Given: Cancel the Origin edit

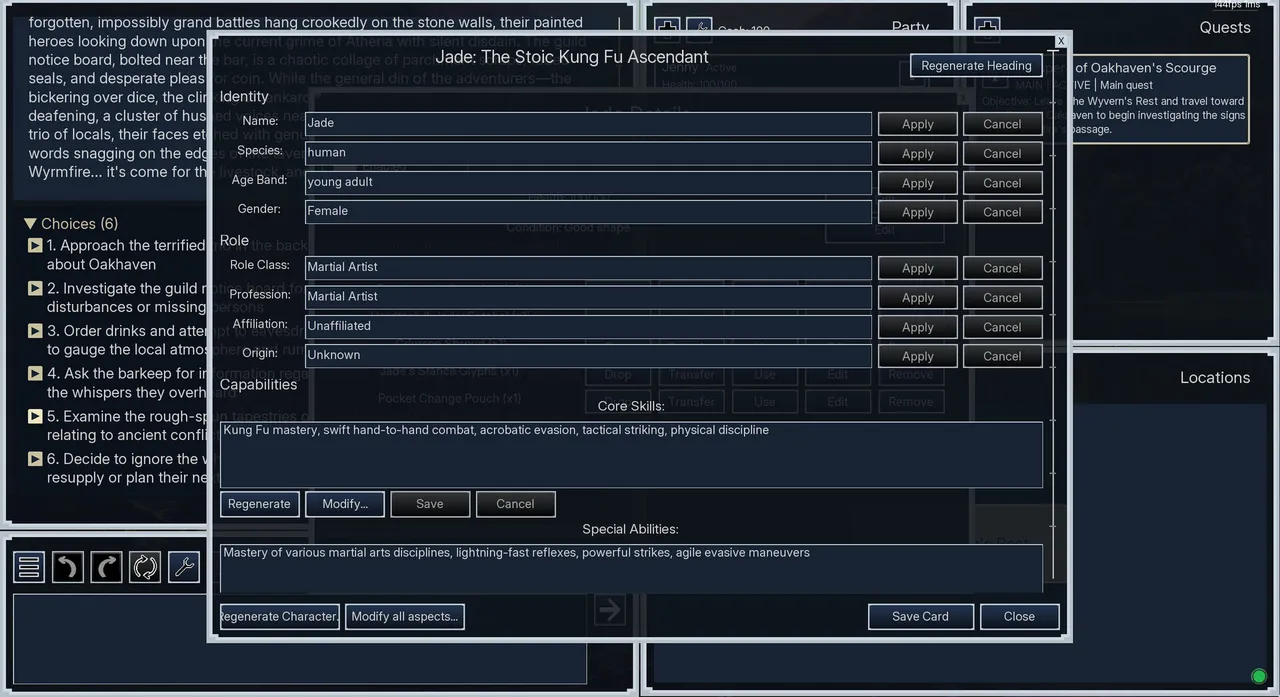Looking at the screenshot, I should coord(1002,356).
